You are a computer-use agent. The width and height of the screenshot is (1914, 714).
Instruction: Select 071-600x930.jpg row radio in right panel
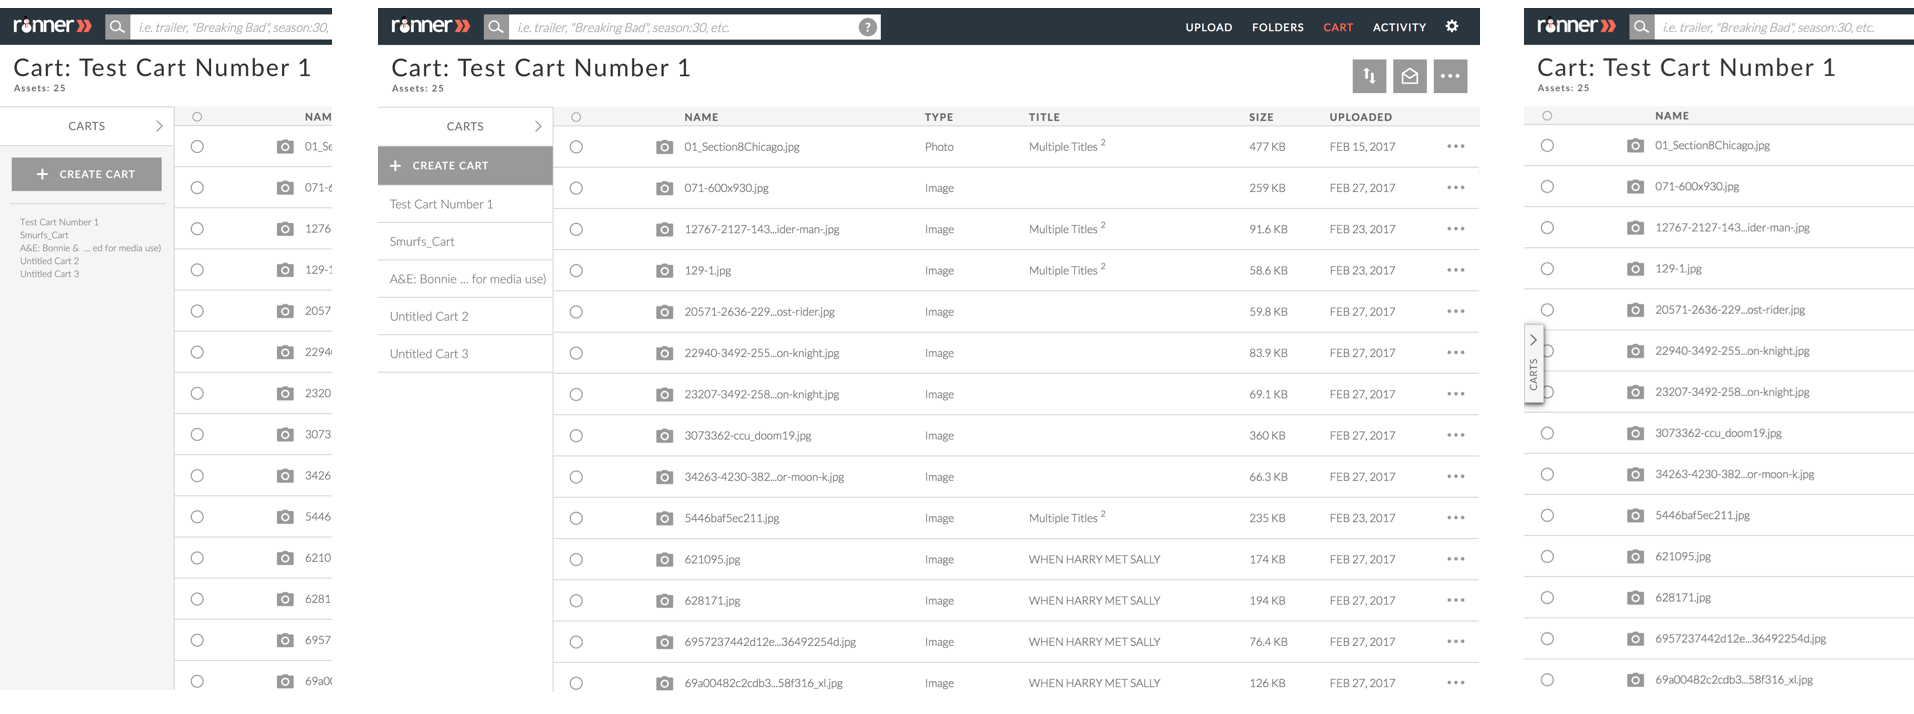tap(1547, 187)
